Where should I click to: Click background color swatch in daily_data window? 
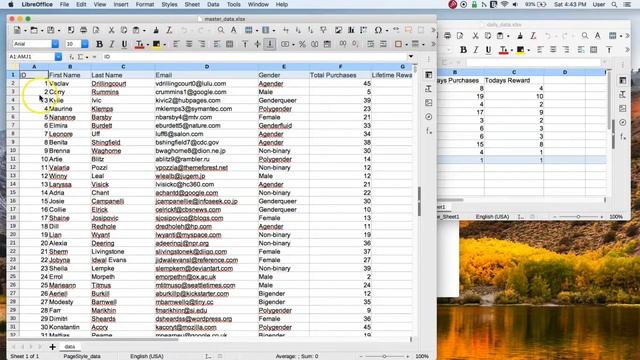point(520,50)
